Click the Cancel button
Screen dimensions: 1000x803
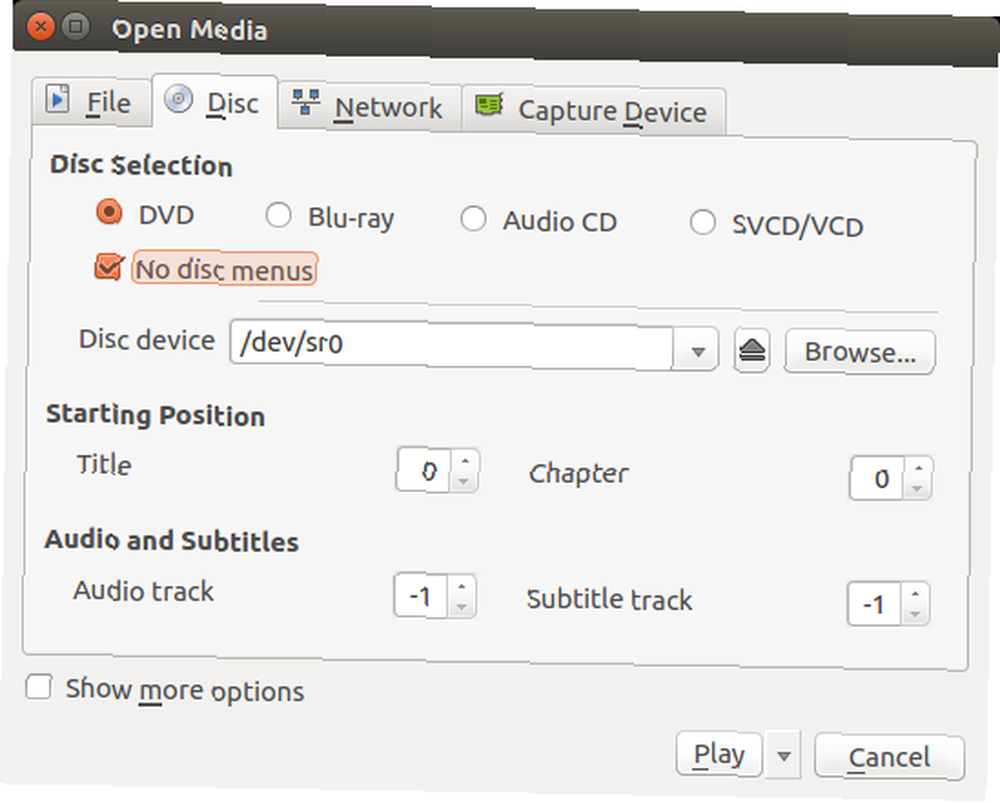point(889,758)
